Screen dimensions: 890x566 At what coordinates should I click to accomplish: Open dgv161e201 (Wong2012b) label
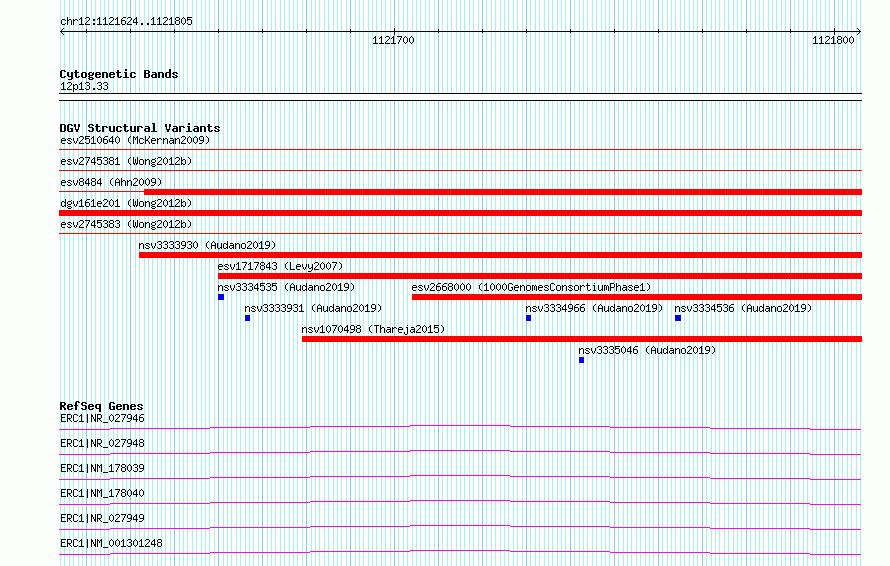pyautogui.click(x=126, y=203)
